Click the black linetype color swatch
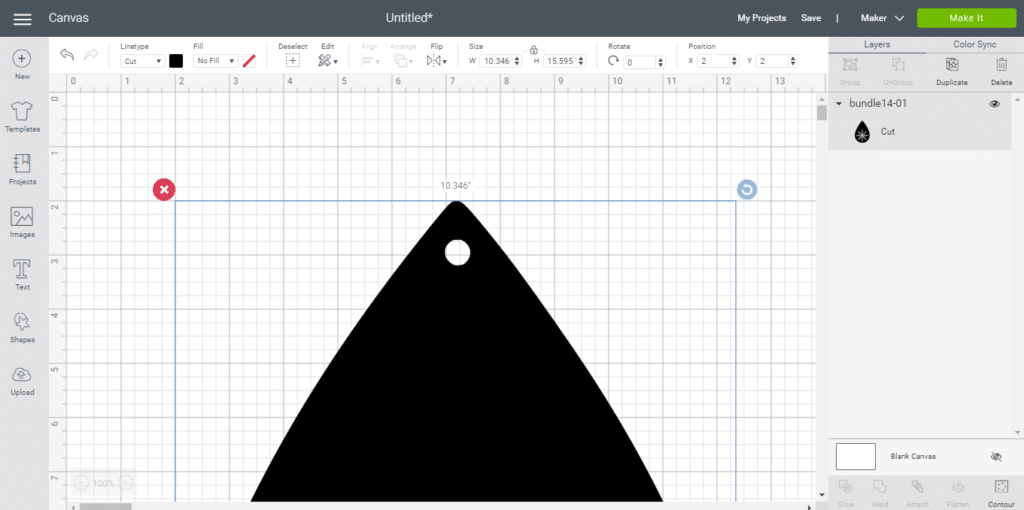Image resolution: width=1024 pixels, height=510 pixels. (176, 61)
